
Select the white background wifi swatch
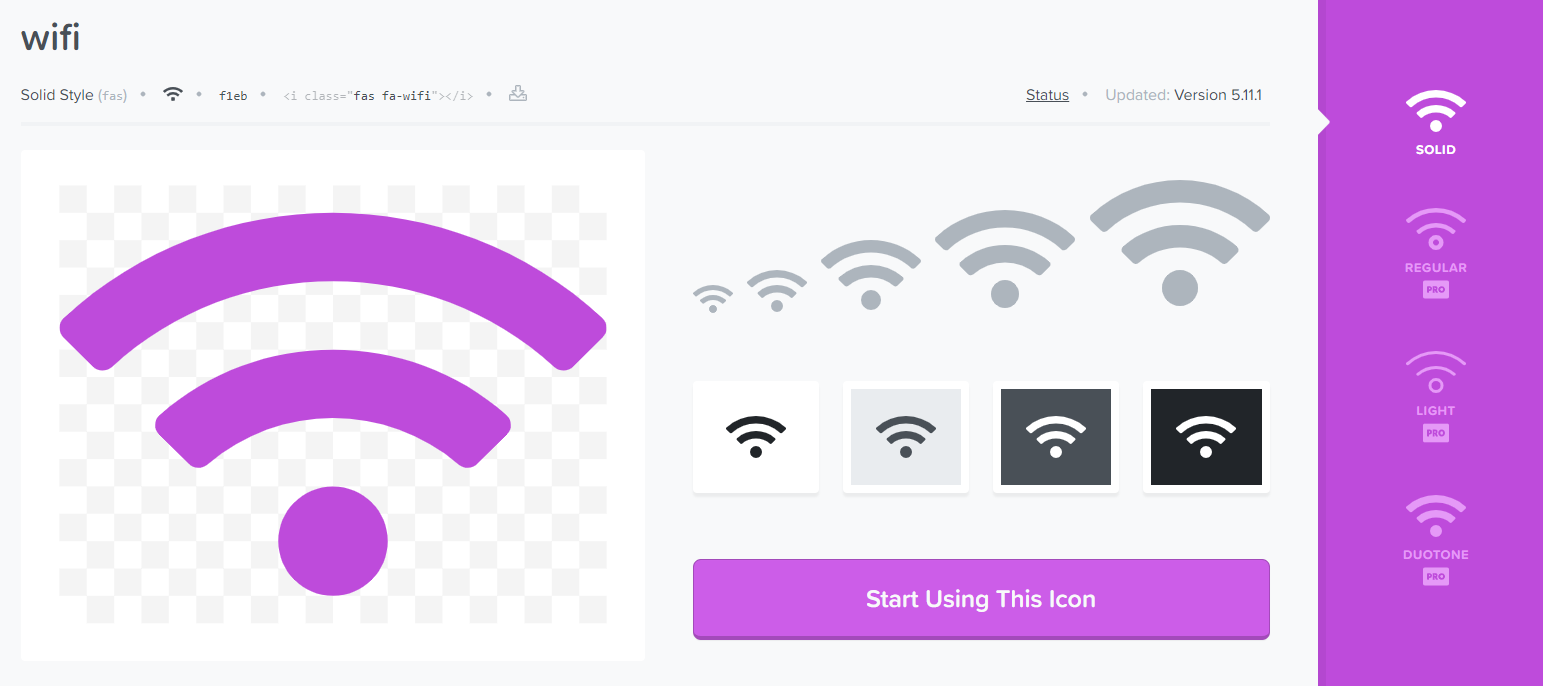756,437
